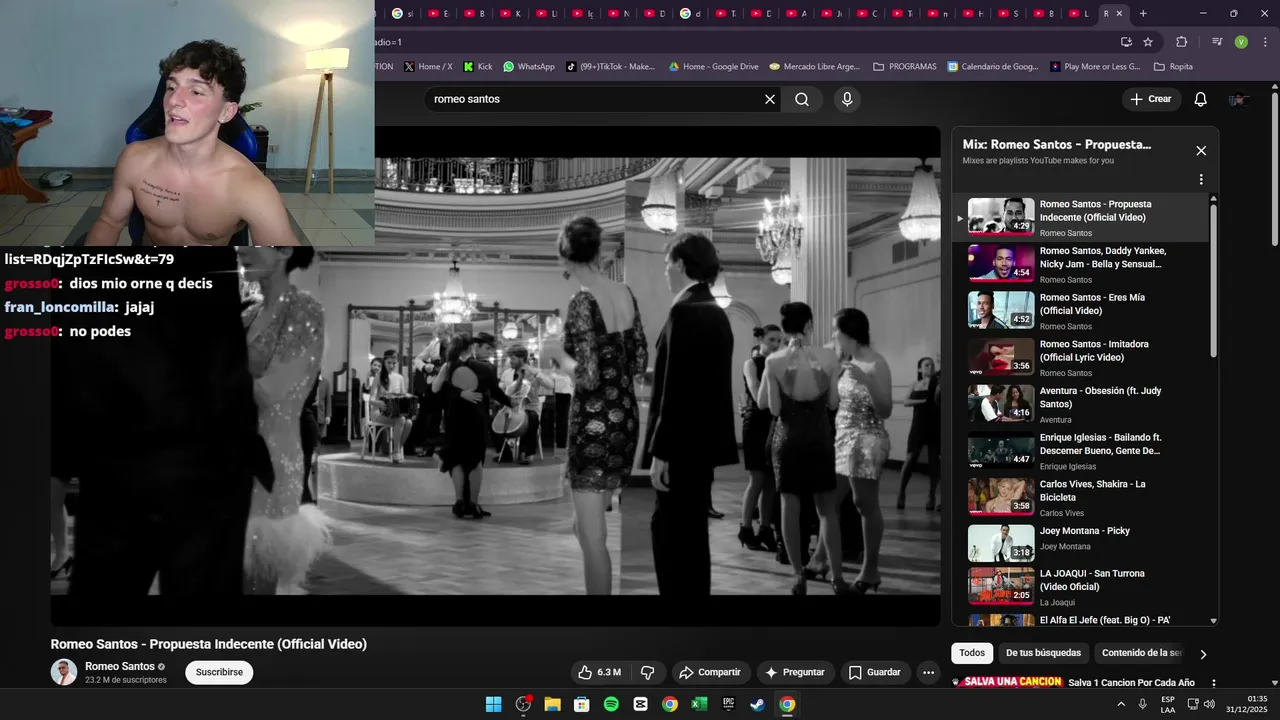
Task: Click the Preguntar button
Action: pyautogui.click(x=795, y=672)
